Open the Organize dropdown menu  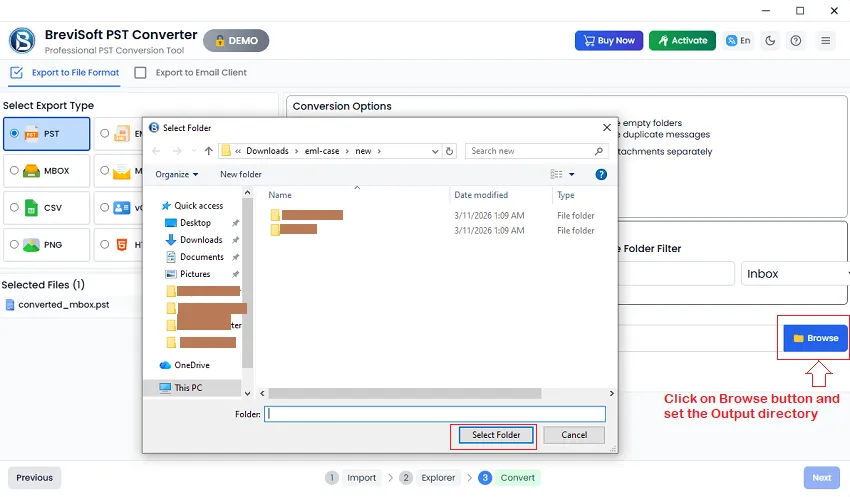(177, 175)
